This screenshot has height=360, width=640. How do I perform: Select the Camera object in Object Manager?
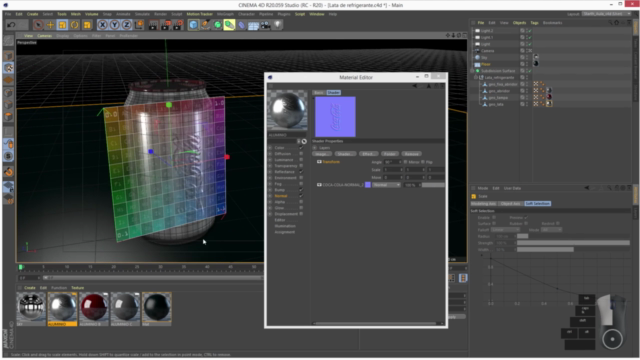click(488, 51)
